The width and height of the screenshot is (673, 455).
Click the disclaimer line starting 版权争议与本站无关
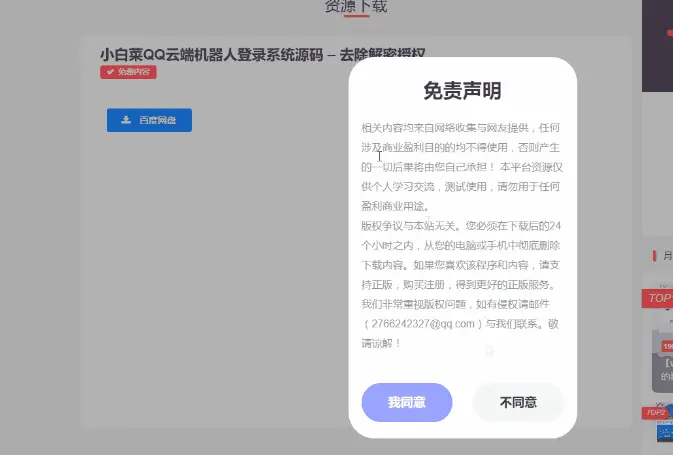point(461,226)
